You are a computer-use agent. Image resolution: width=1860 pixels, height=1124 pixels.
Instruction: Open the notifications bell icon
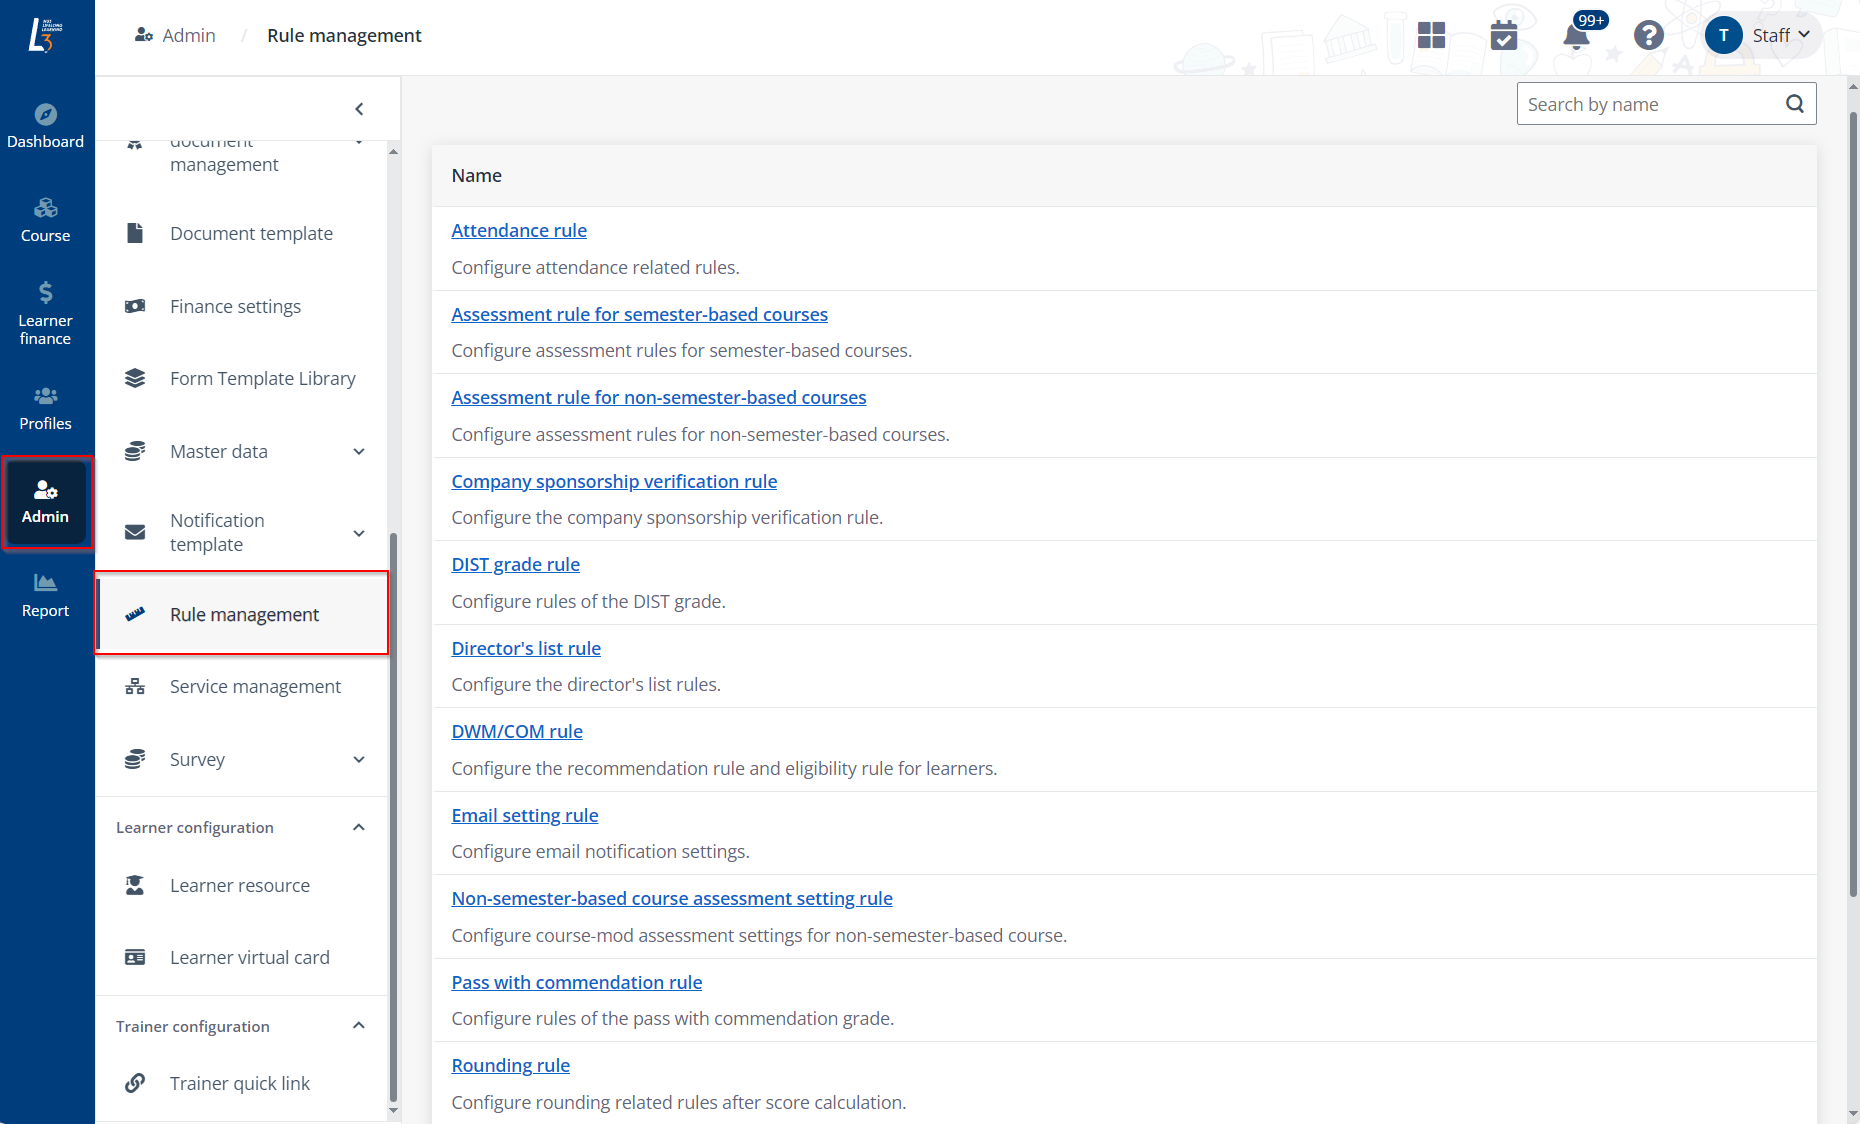pyautogui.click(x=1576, y=37)
